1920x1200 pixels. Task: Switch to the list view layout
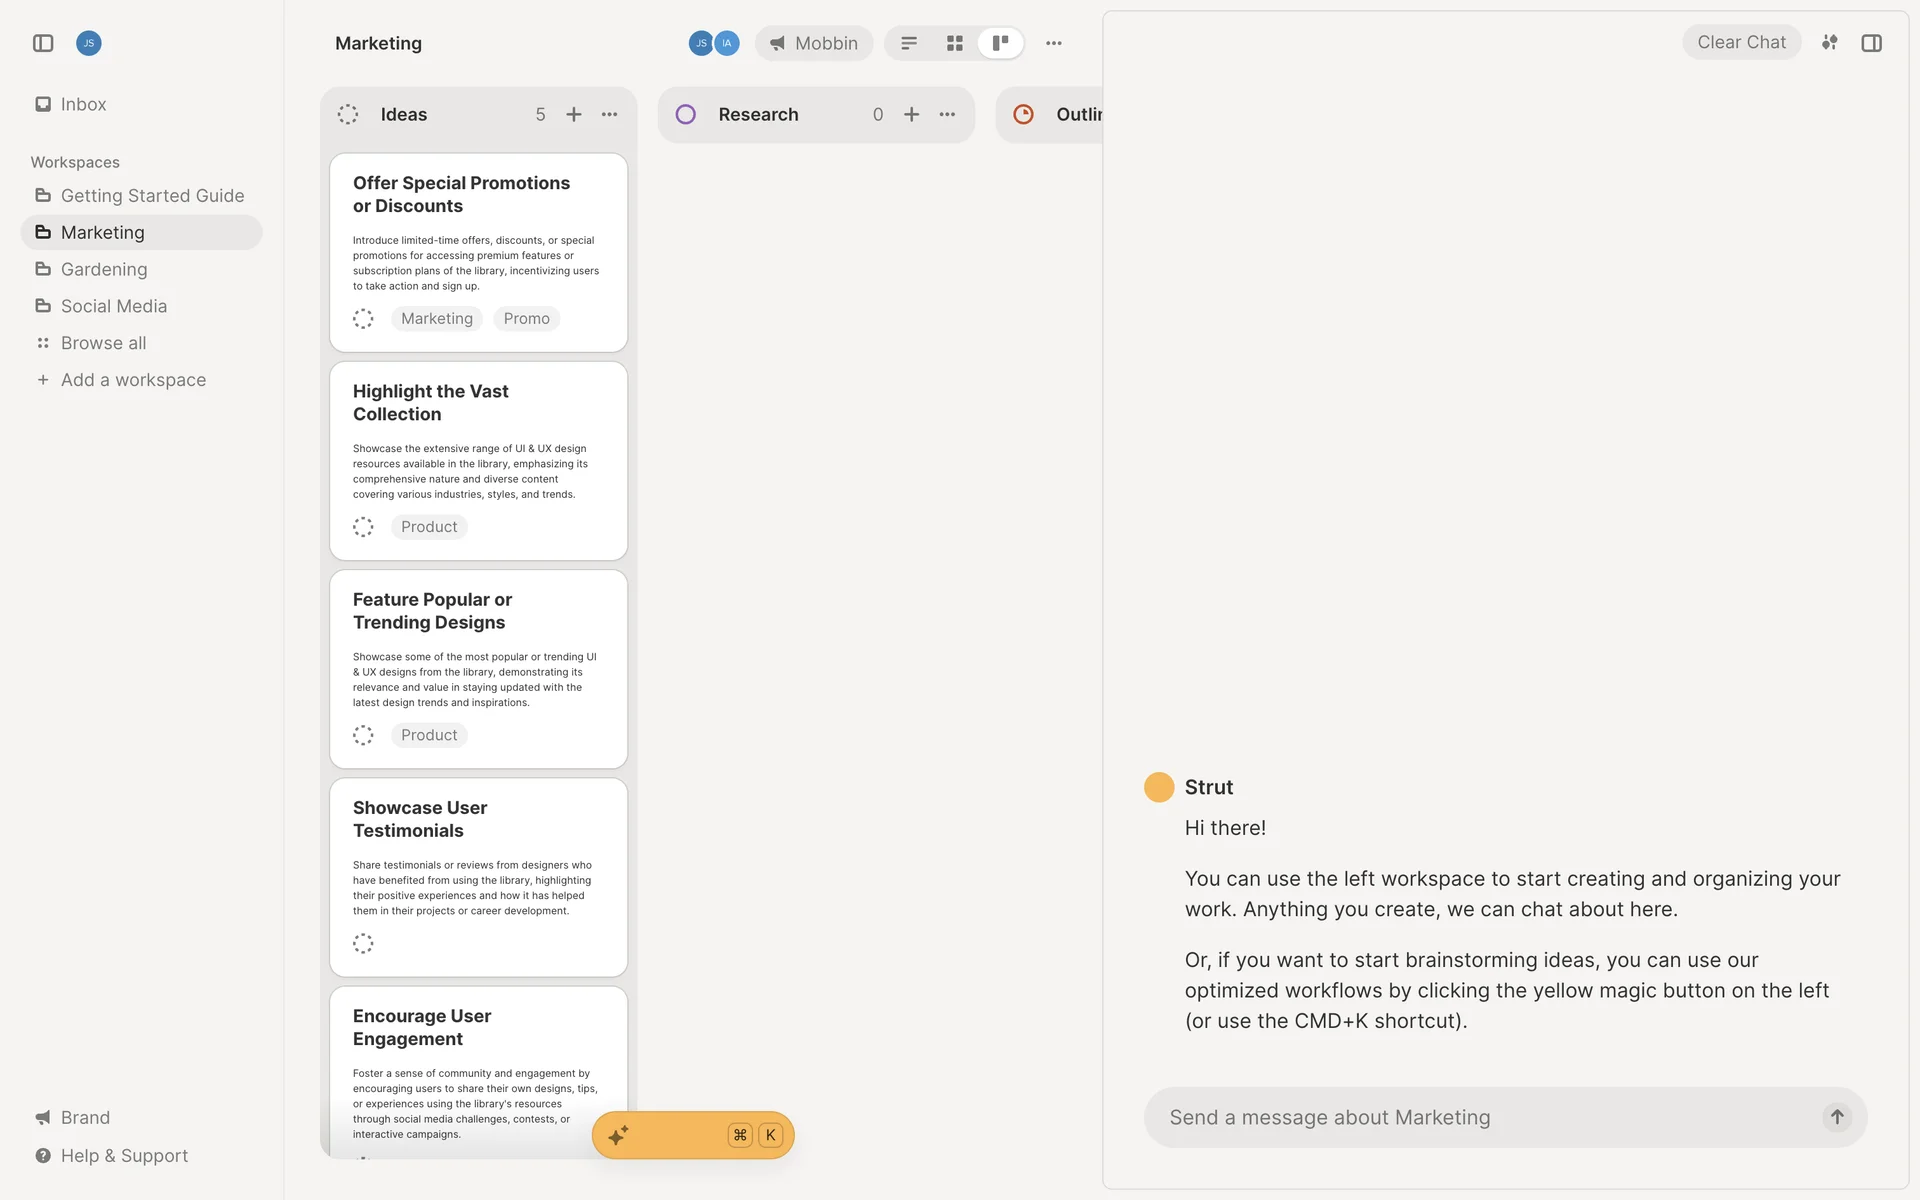pyautogui.click(x=909, y=43)
